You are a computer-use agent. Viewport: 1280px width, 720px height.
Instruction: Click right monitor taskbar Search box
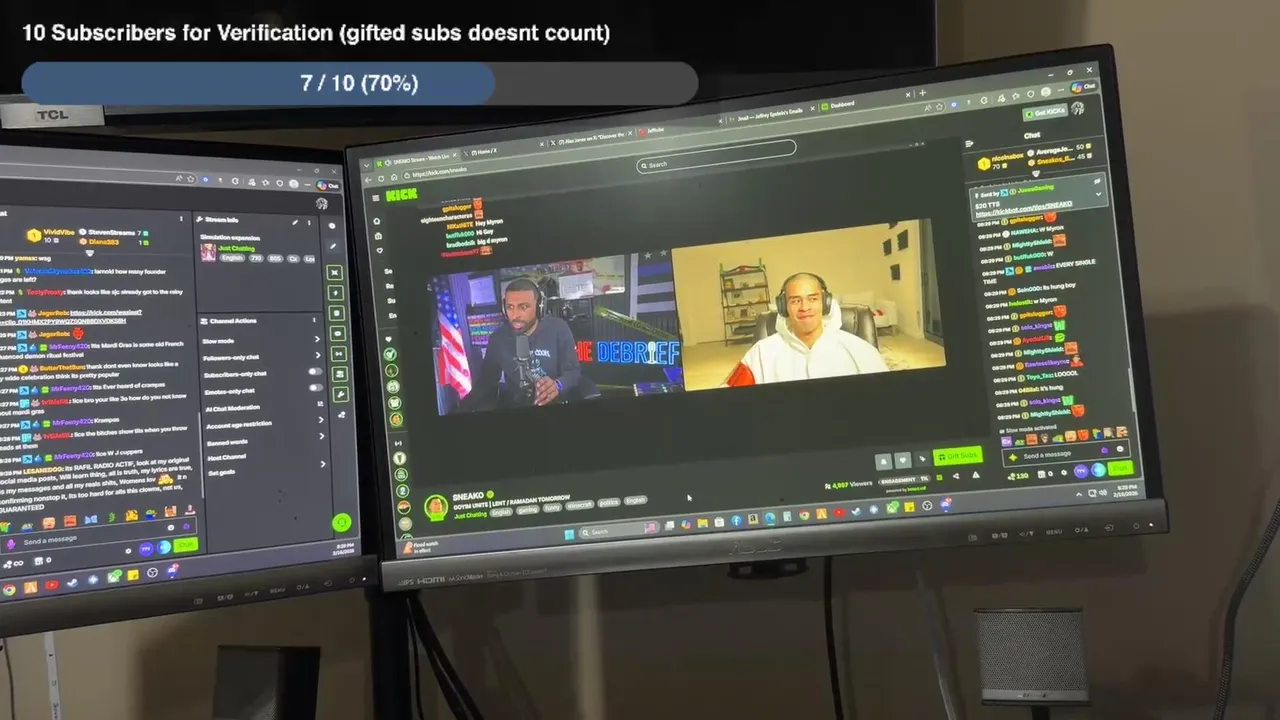point(619,531)
